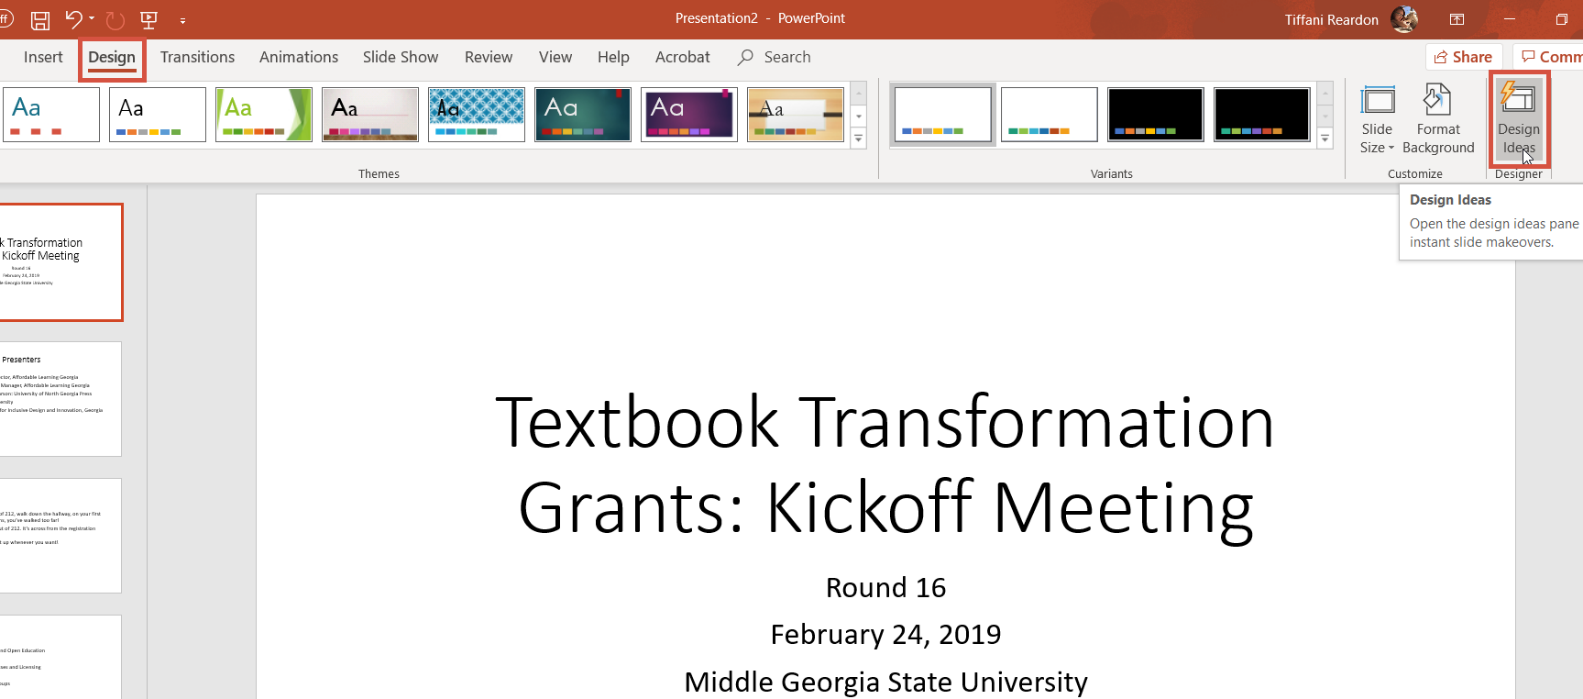Click Tiffani Reardon's profile picture
The width and height of the screenshot is (1583, 699).
[x=1404, y=19]
